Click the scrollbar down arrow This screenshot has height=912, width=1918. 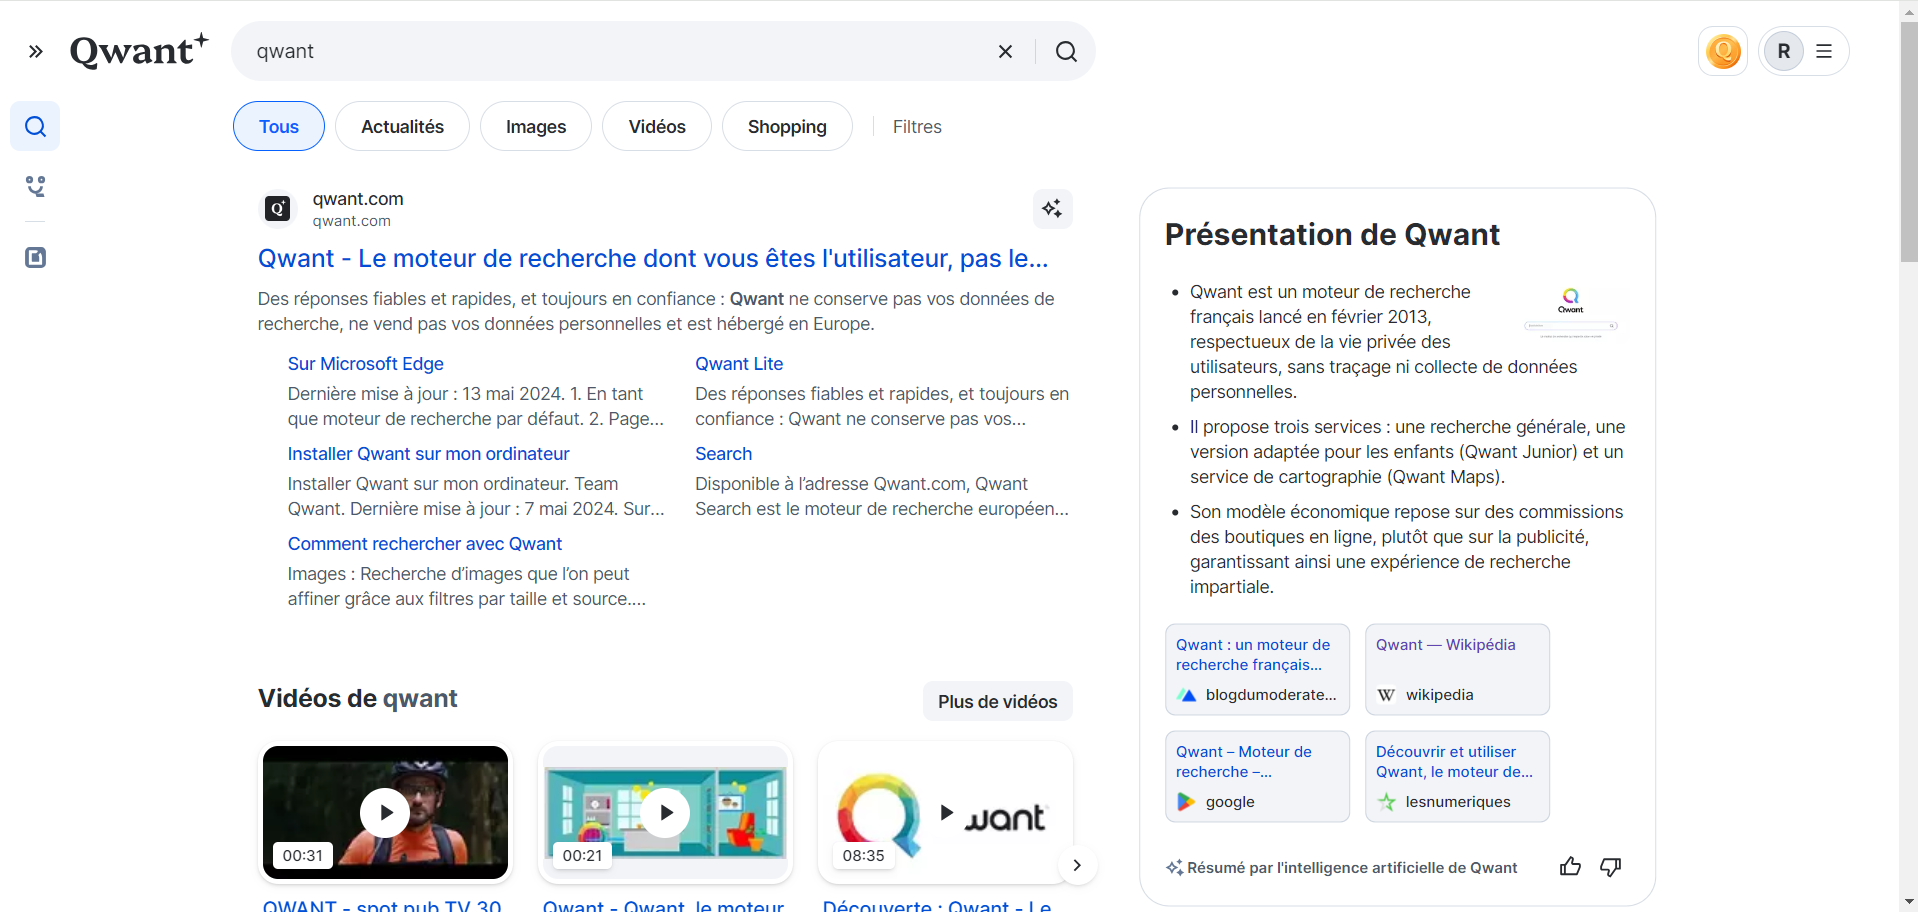(1908, 903)
